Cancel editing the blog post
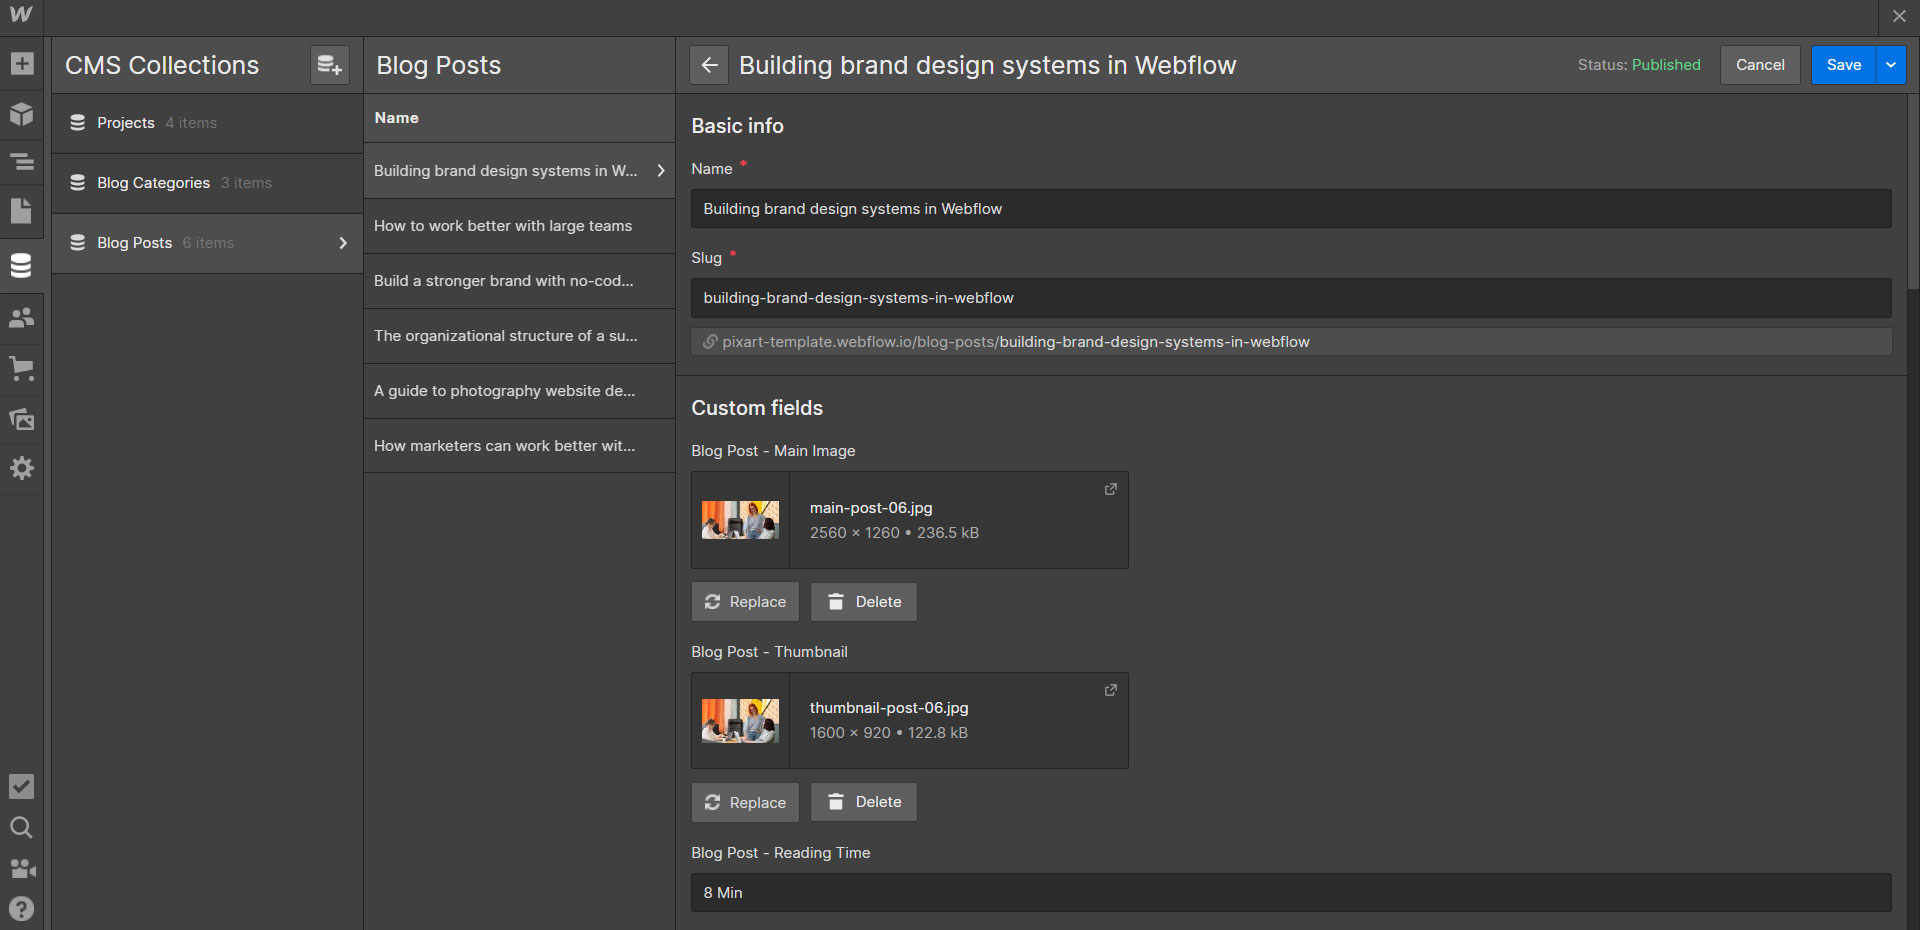The image size is (1920, 930). click(1760, 64)
